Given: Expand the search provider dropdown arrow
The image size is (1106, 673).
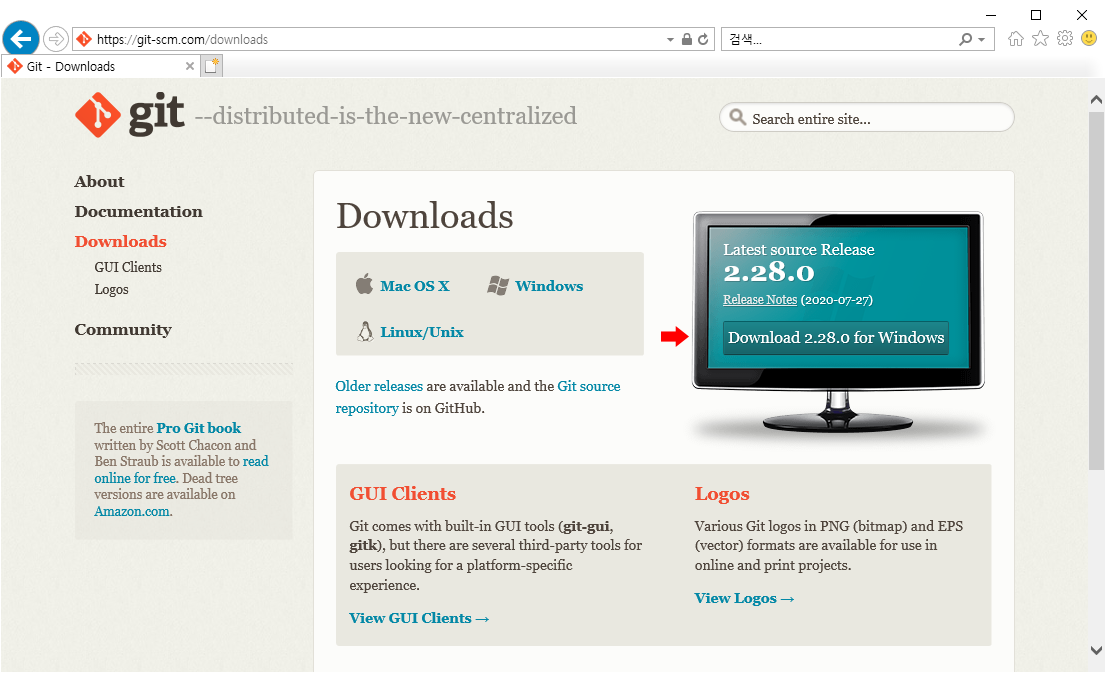Looking at the screenshot, I should 981,40.
